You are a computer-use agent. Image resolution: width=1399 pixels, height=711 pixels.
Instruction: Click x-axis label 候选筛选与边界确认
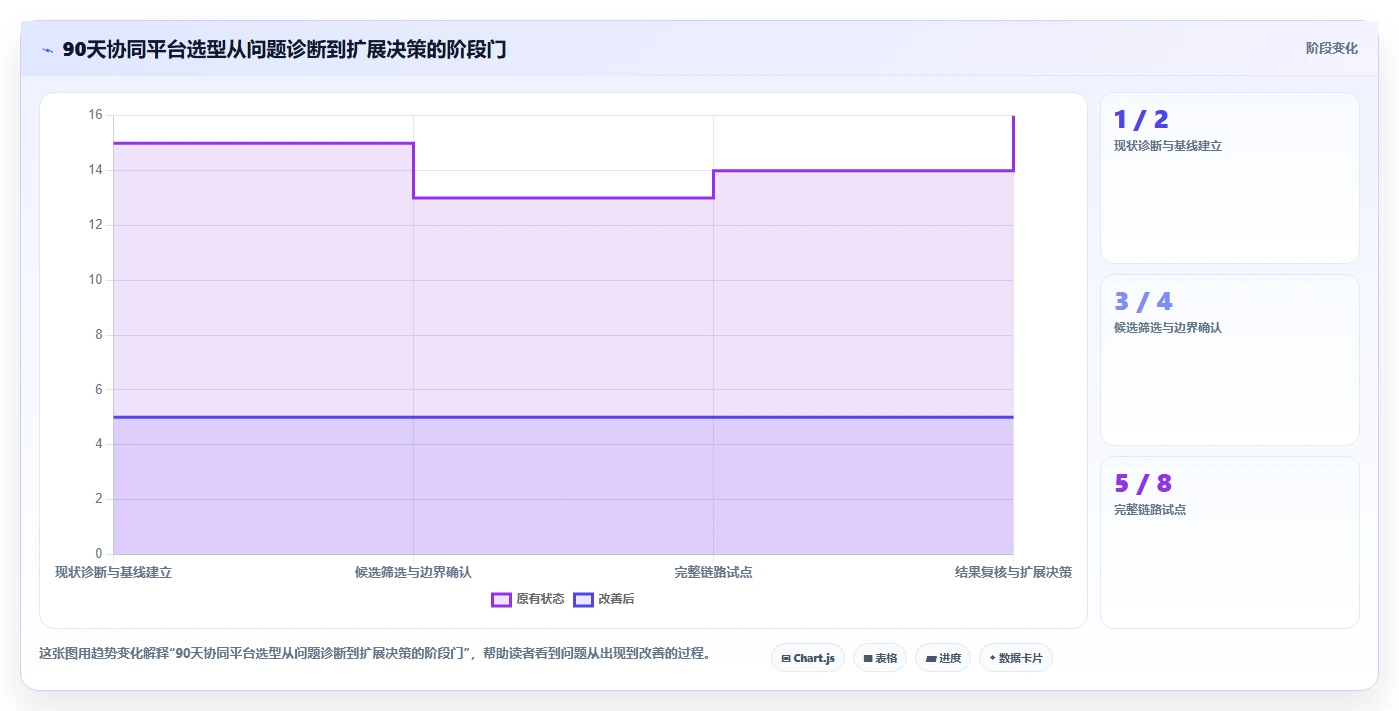pyautogui.click(x=413, y=572)
